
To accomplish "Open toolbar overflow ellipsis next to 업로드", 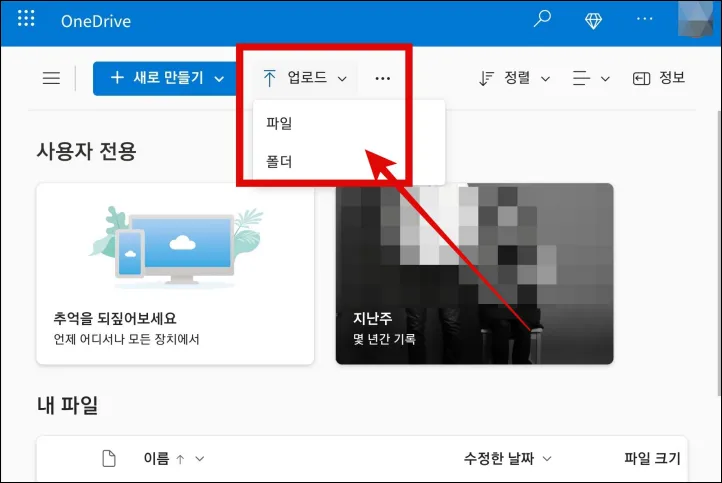I will tap(383, 79).
